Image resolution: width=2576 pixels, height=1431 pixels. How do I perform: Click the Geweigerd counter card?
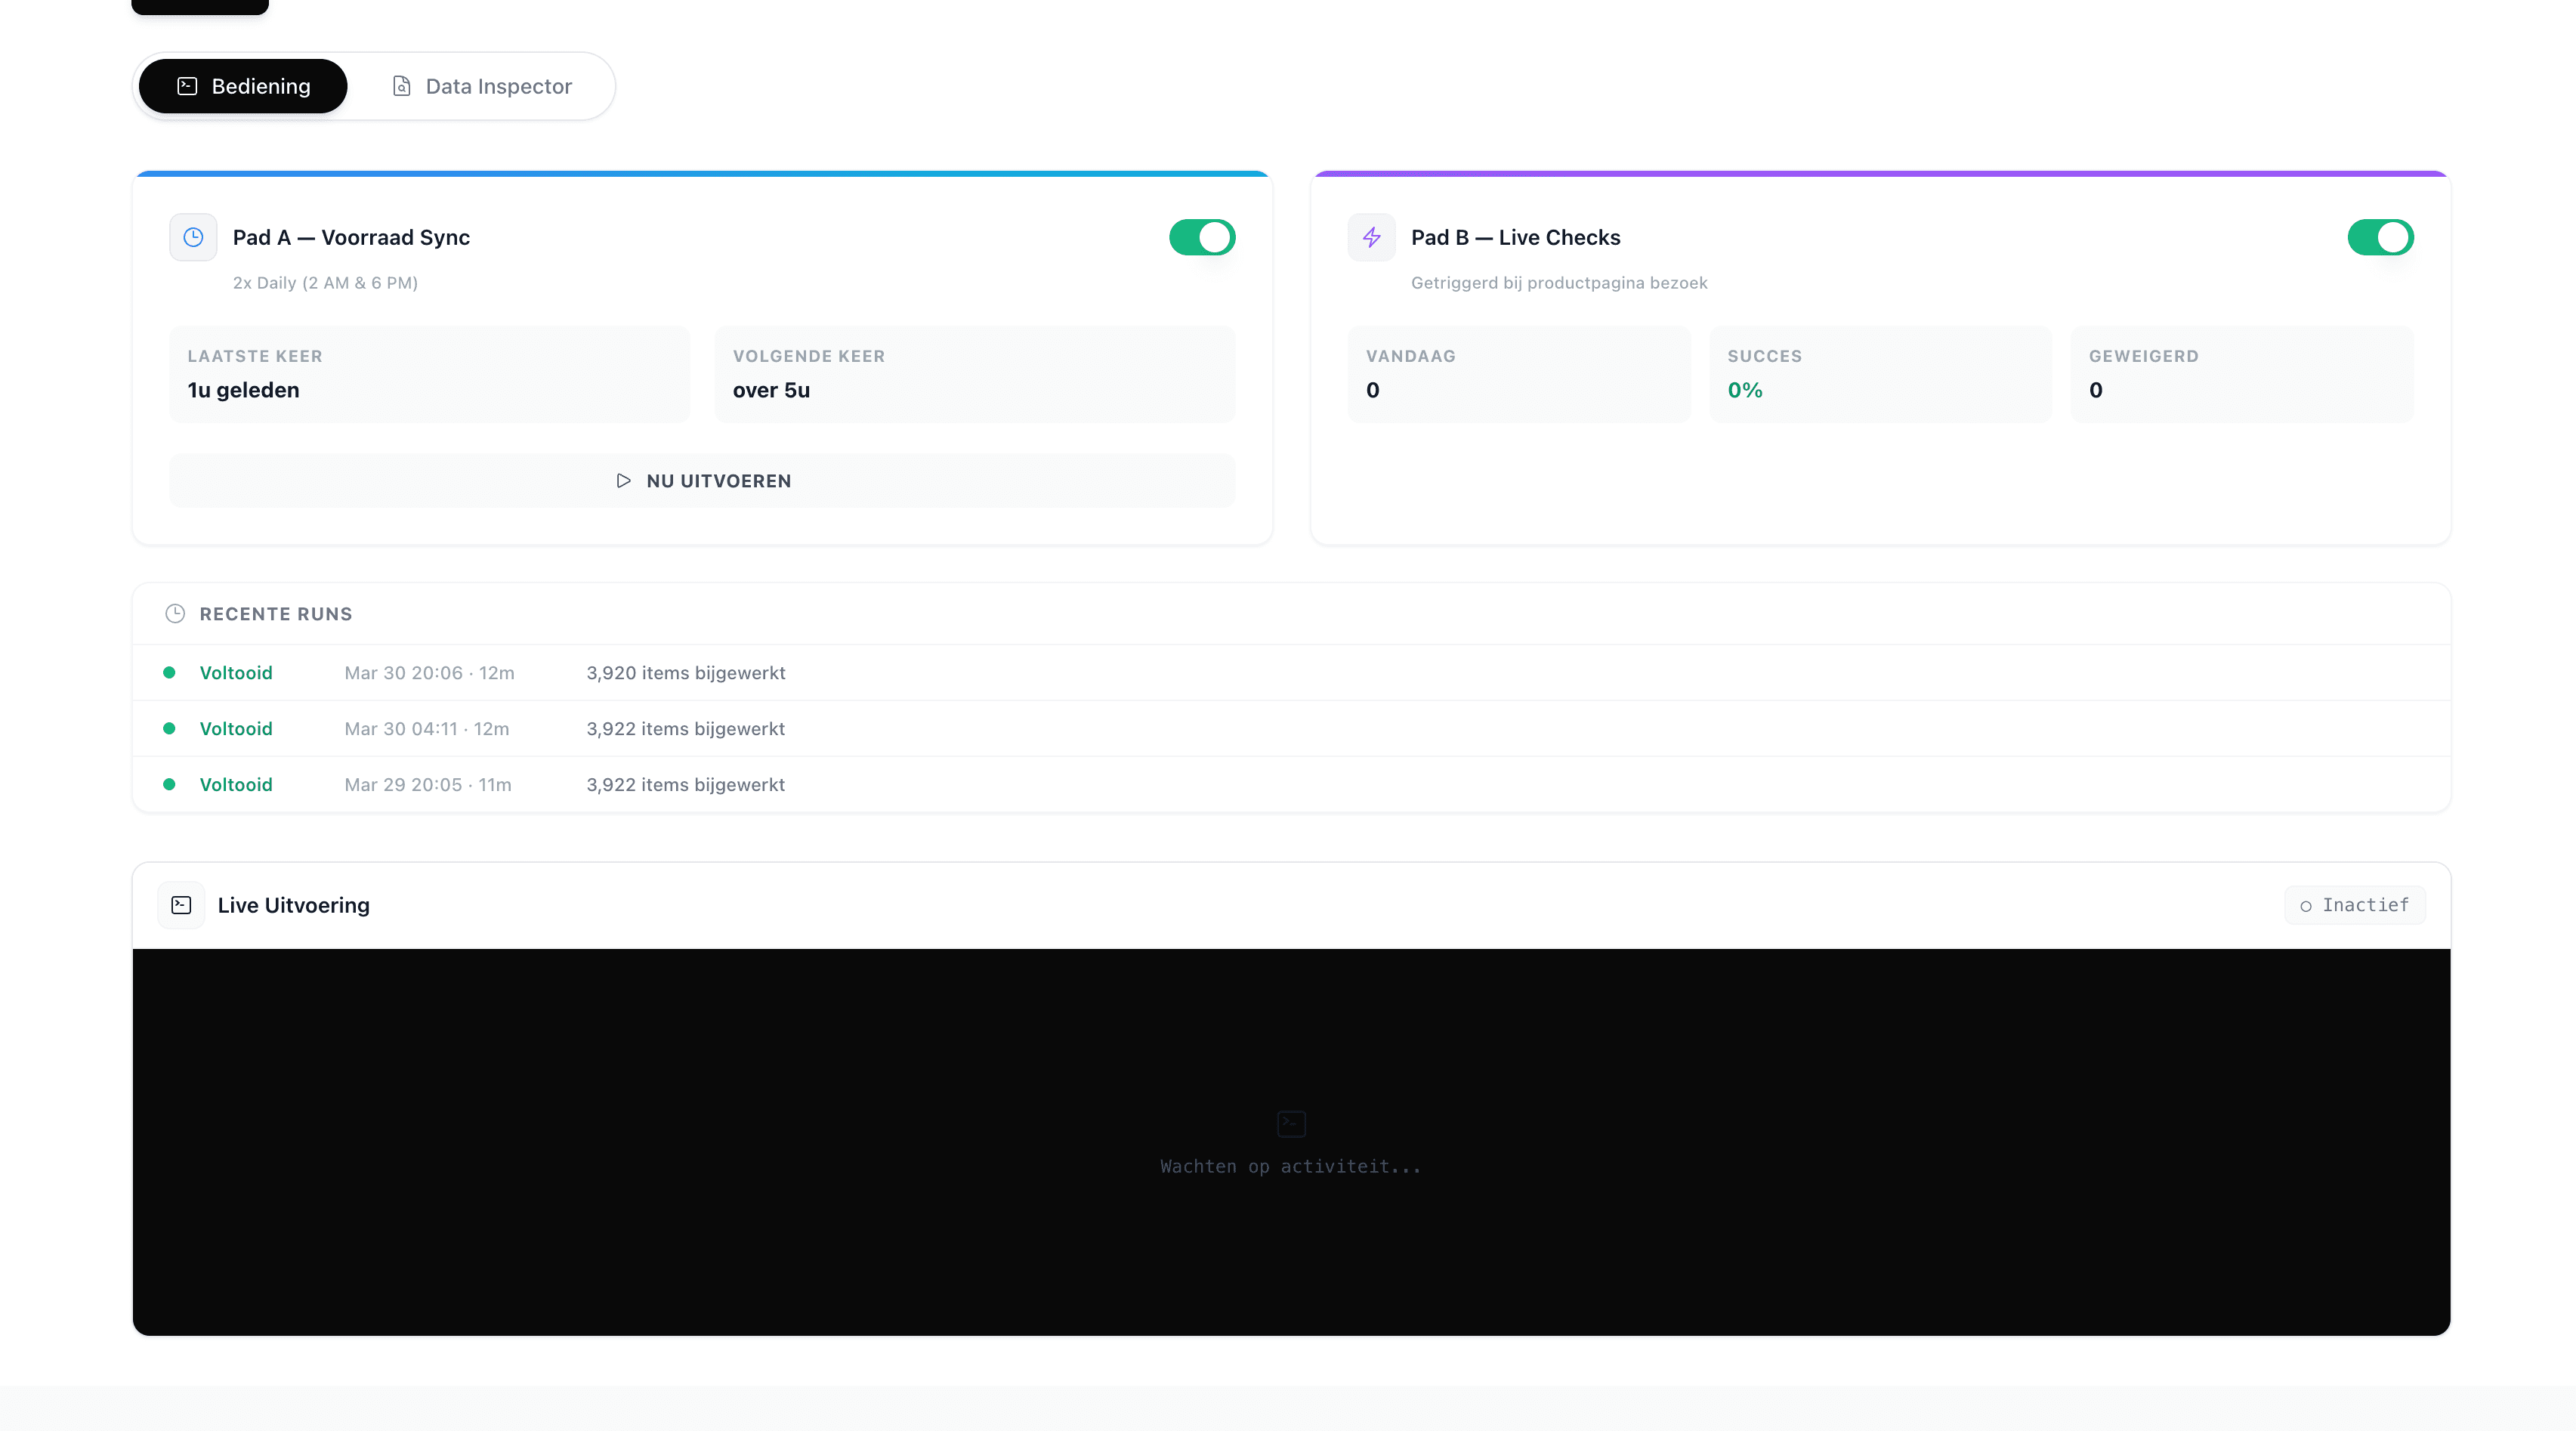point(2241,374)
